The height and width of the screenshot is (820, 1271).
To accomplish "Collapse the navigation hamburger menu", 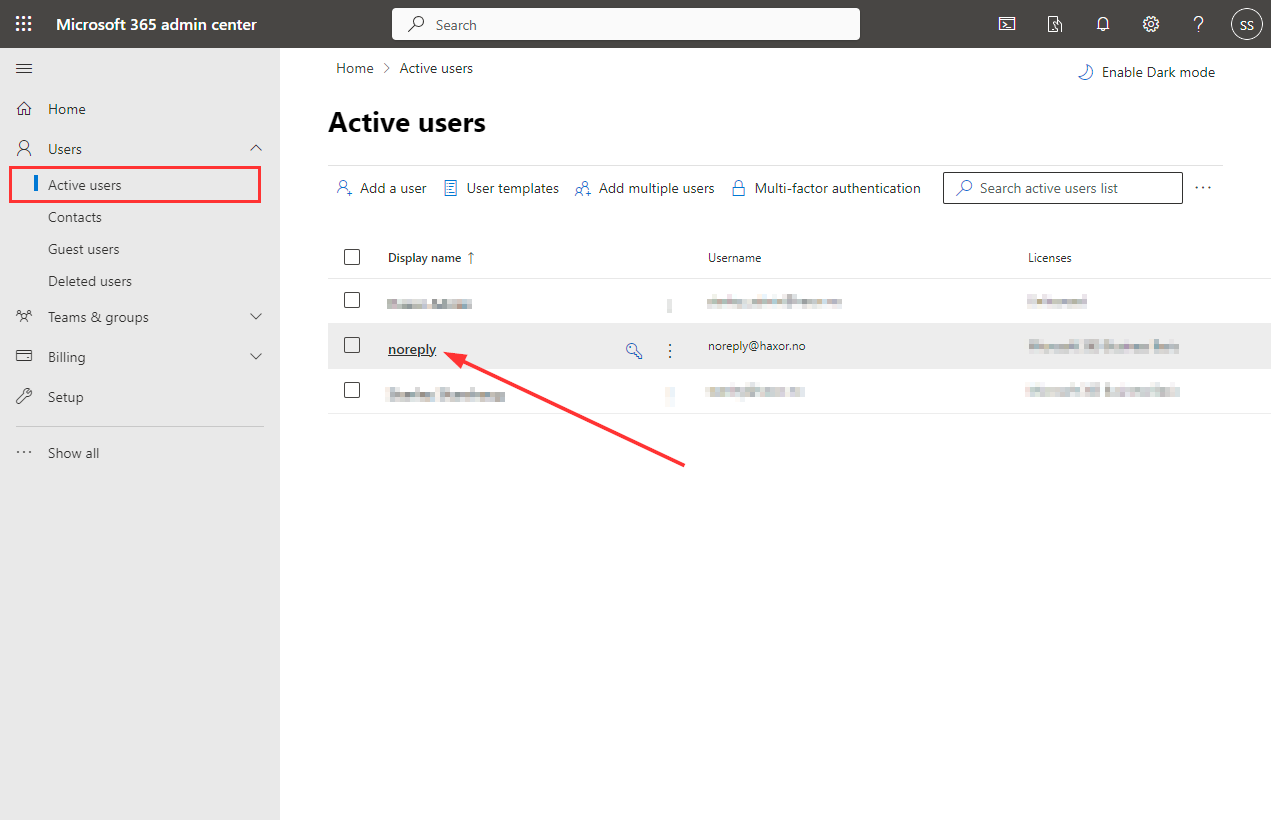I will [24, 68].
